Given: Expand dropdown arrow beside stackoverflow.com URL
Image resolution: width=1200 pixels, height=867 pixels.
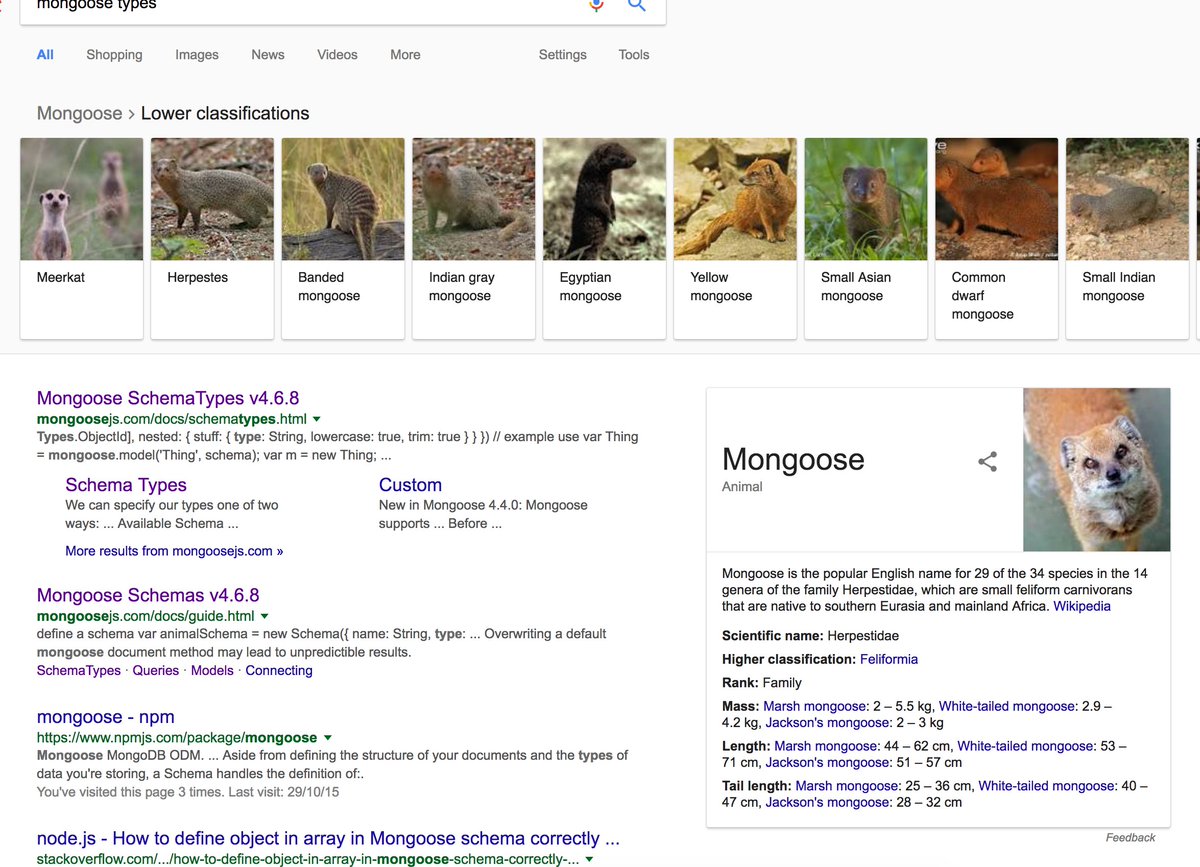Looking at the screenshot, I should click(x=589, y=859).
